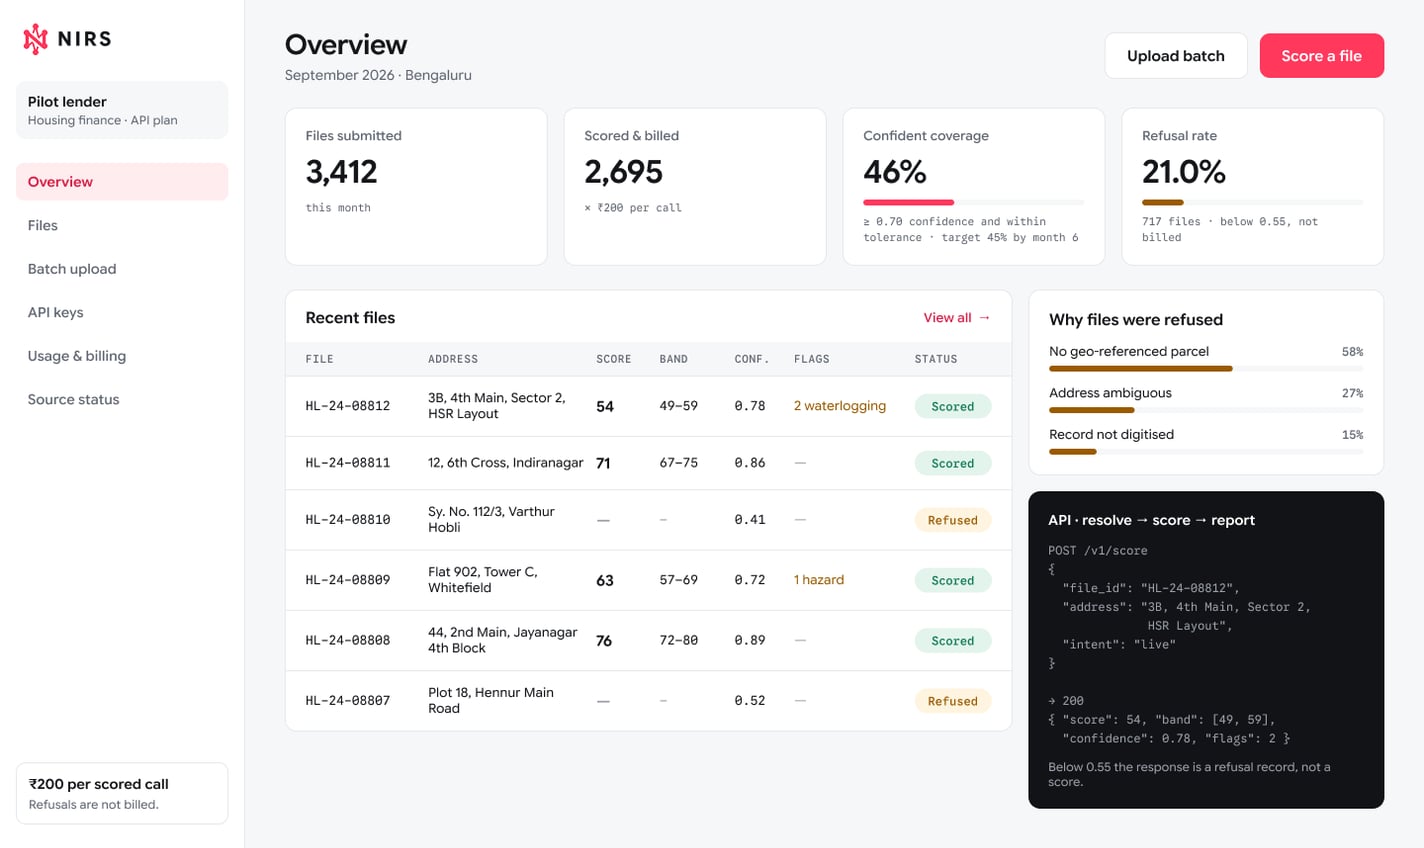Open the Overview page in sidebar
1424x848 pixels.
click(122, 182)
